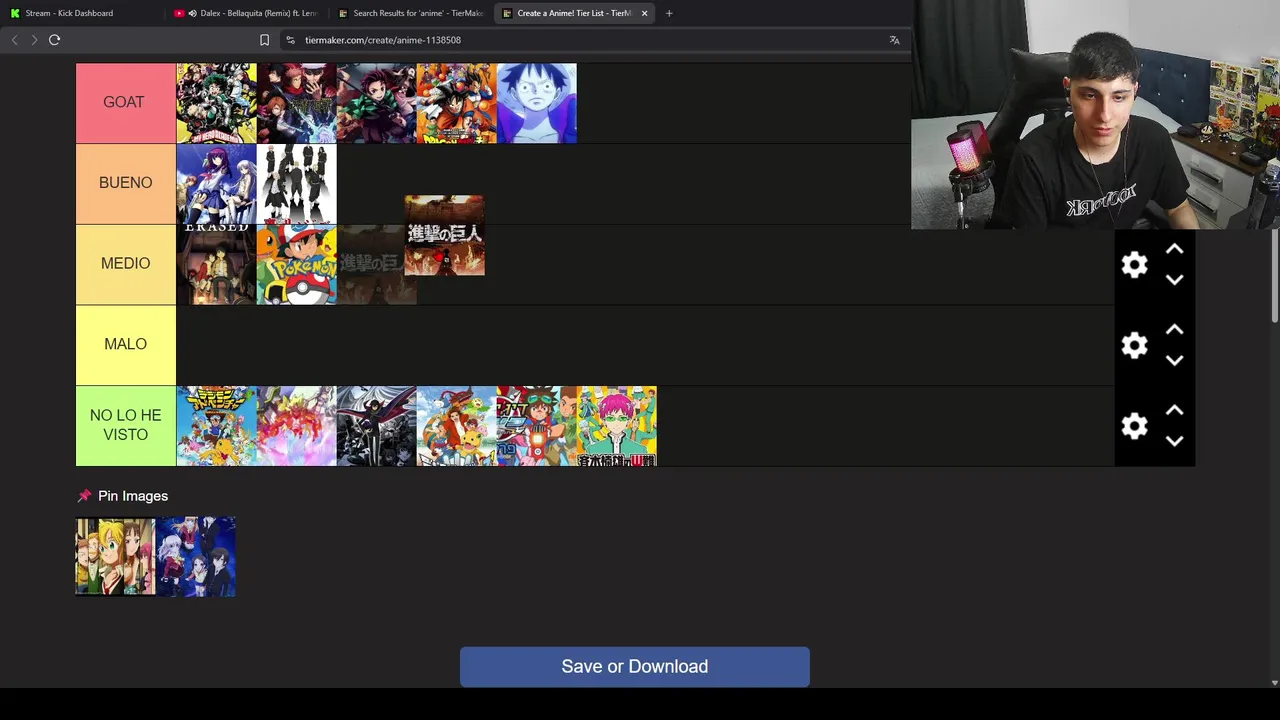The image size is (1280, 720).
Task: Click the pink GOAT tier label
Action: click(126, 103)
